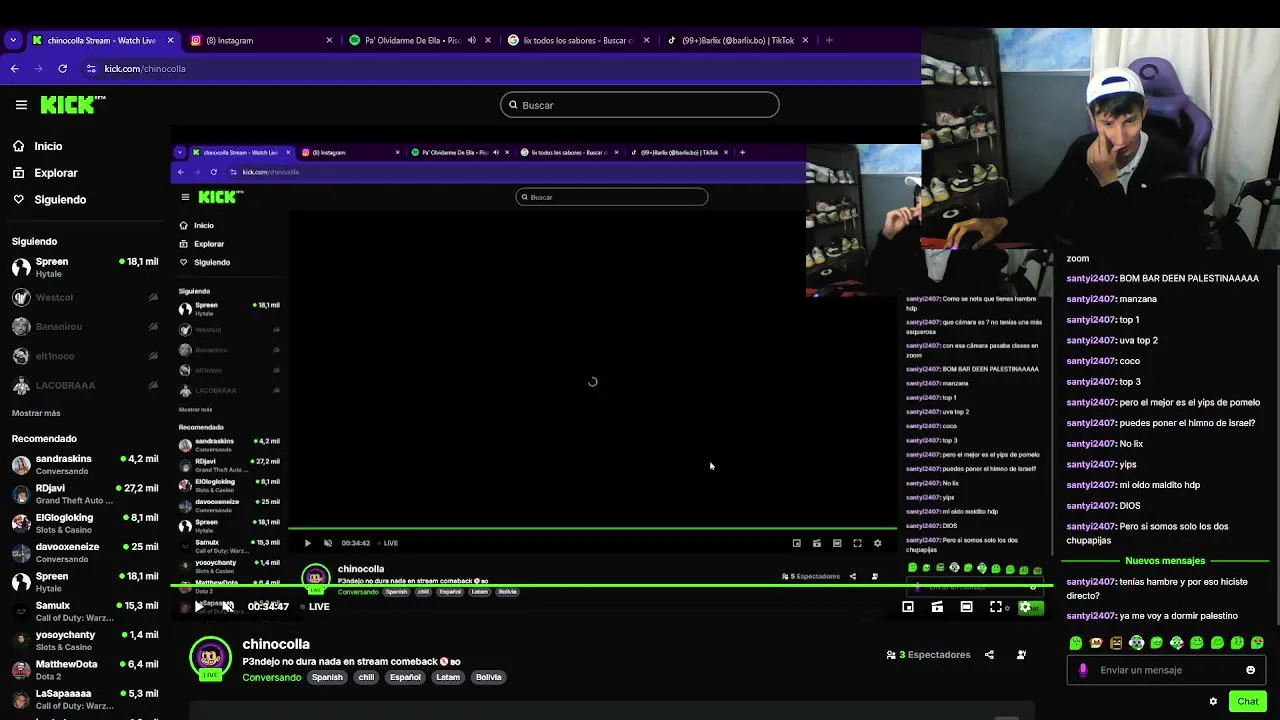This screenshot has width=1280, height=720.
Task: Click the Explorar compass icon
Action: pyautogui.click(x=19, y=173)
